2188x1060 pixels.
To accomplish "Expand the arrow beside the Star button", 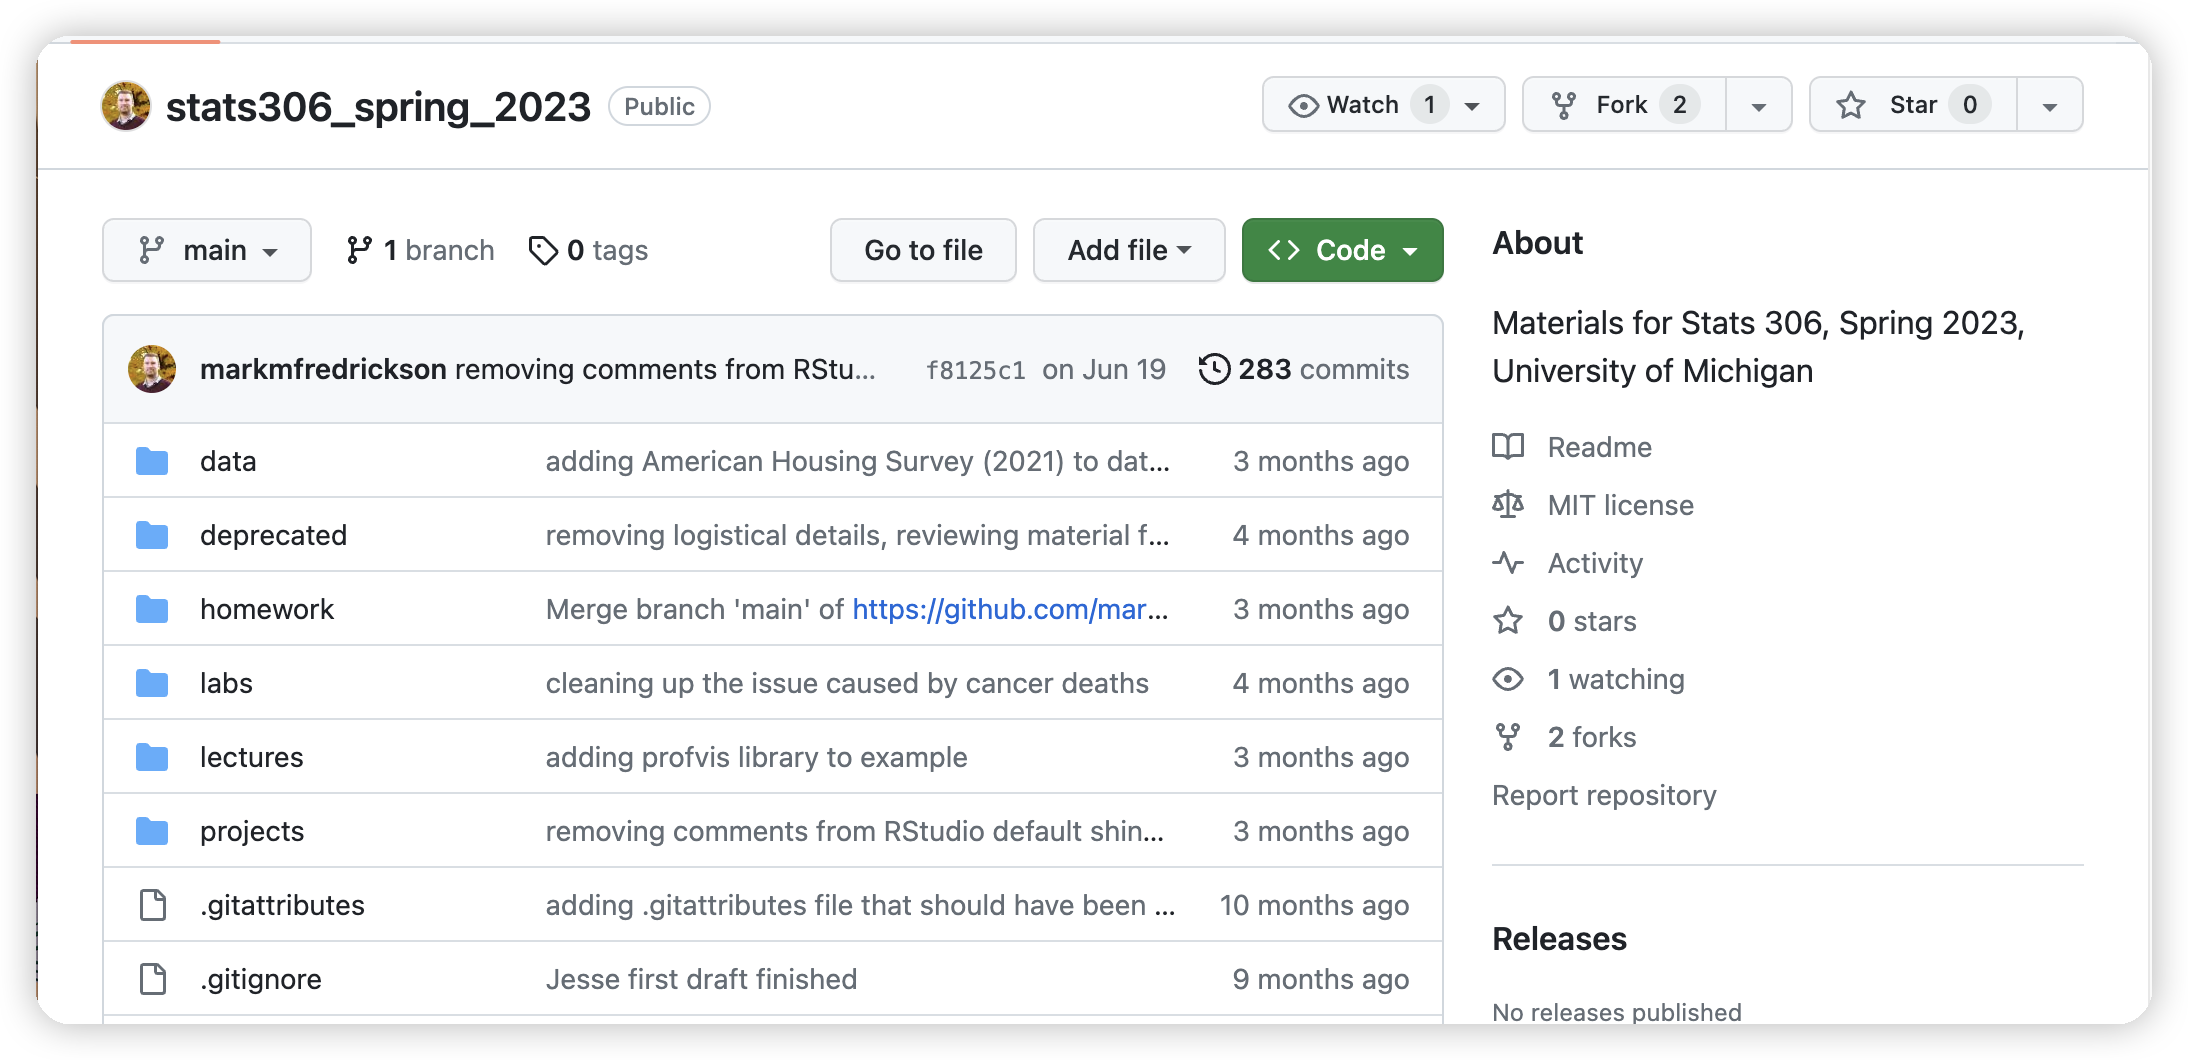I will tap(2049, 106).
